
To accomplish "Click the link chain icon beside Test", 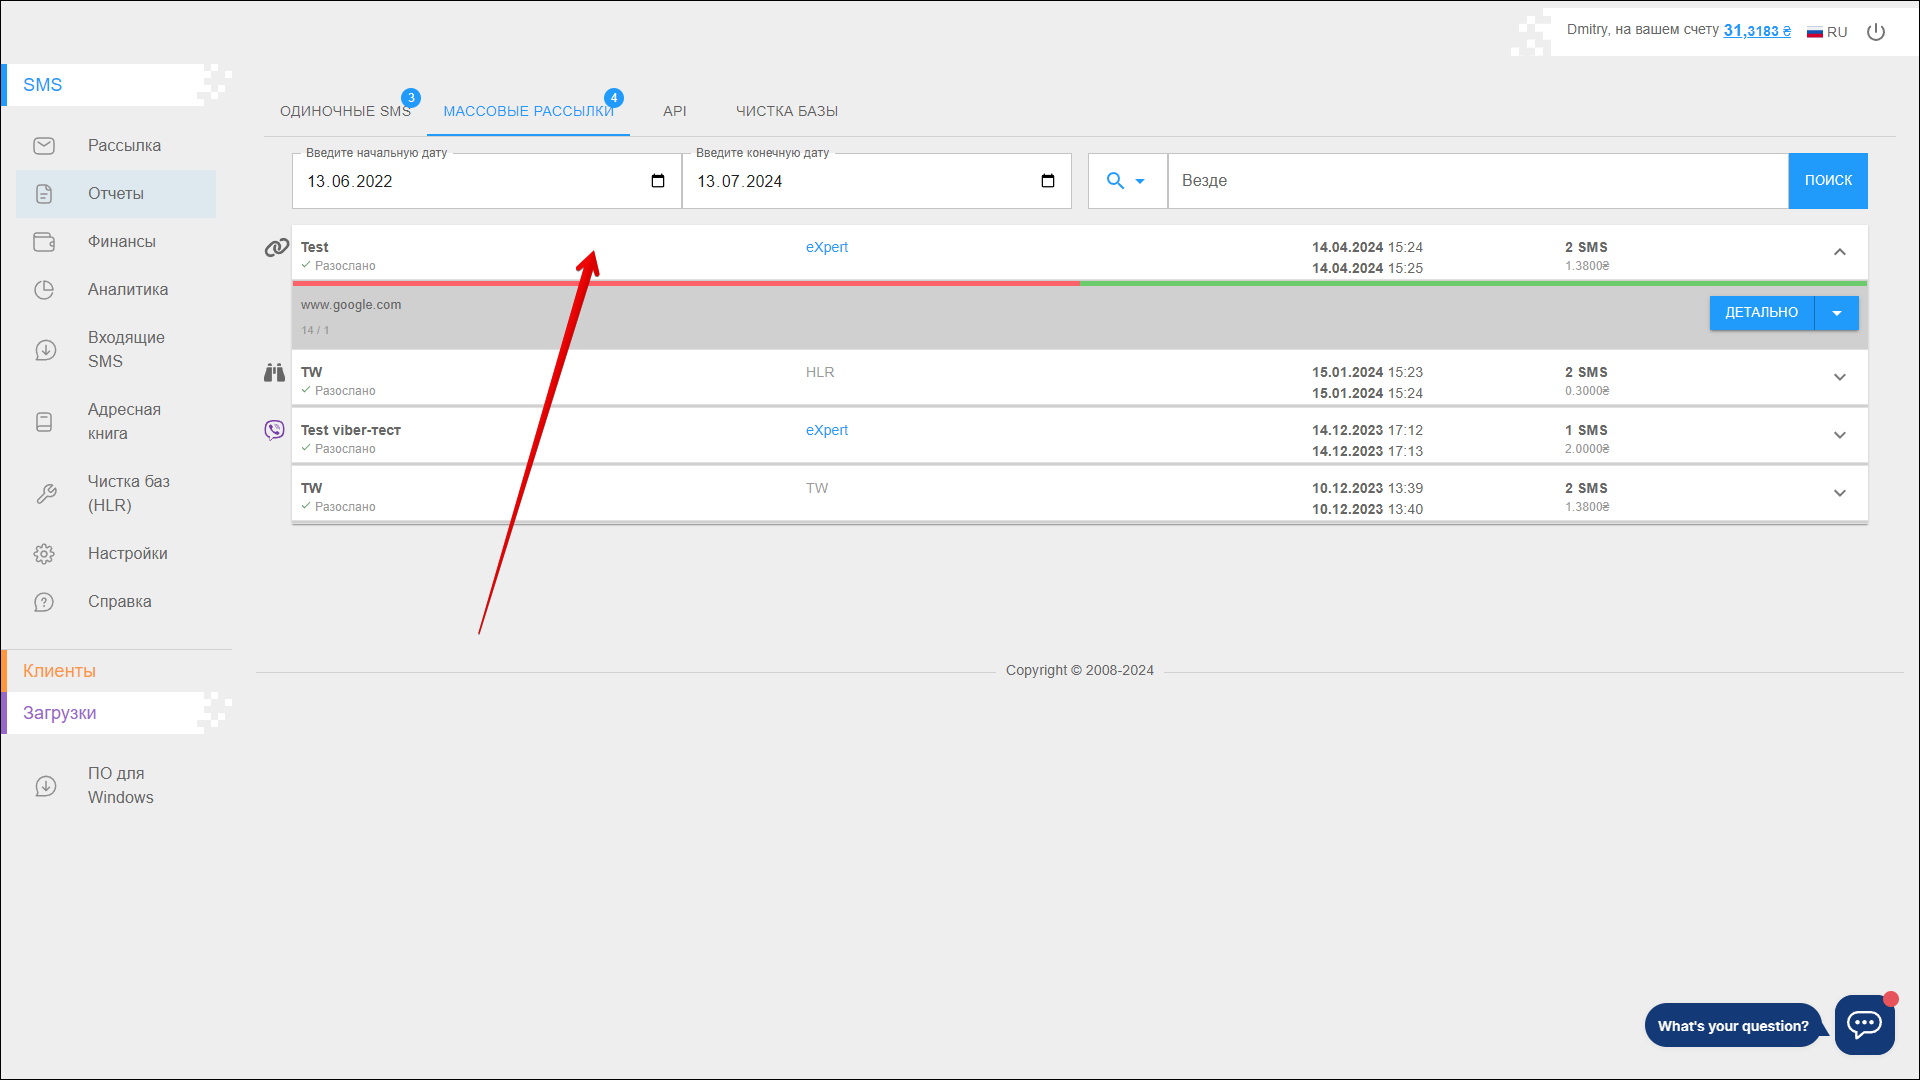I will pos(276,248).
